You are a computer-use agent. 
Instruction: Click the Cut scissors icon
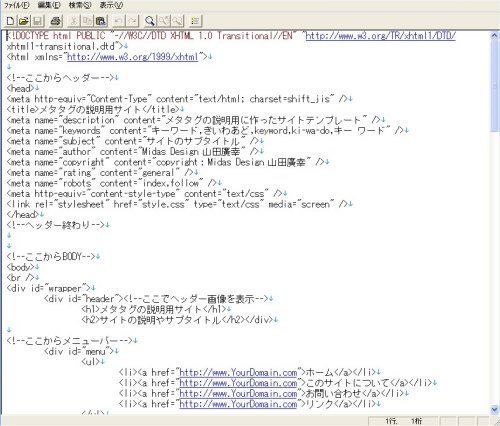74,21
